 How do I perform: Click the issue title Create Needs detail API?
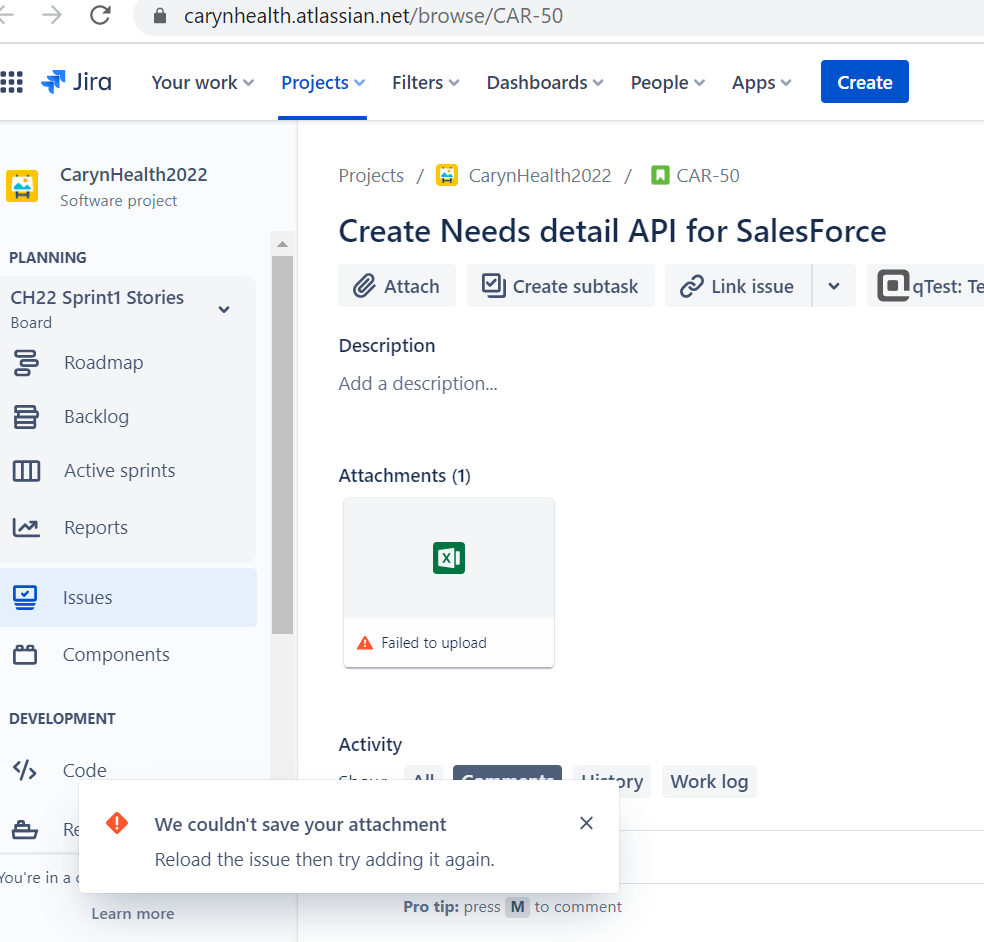(x=612, y=231)
